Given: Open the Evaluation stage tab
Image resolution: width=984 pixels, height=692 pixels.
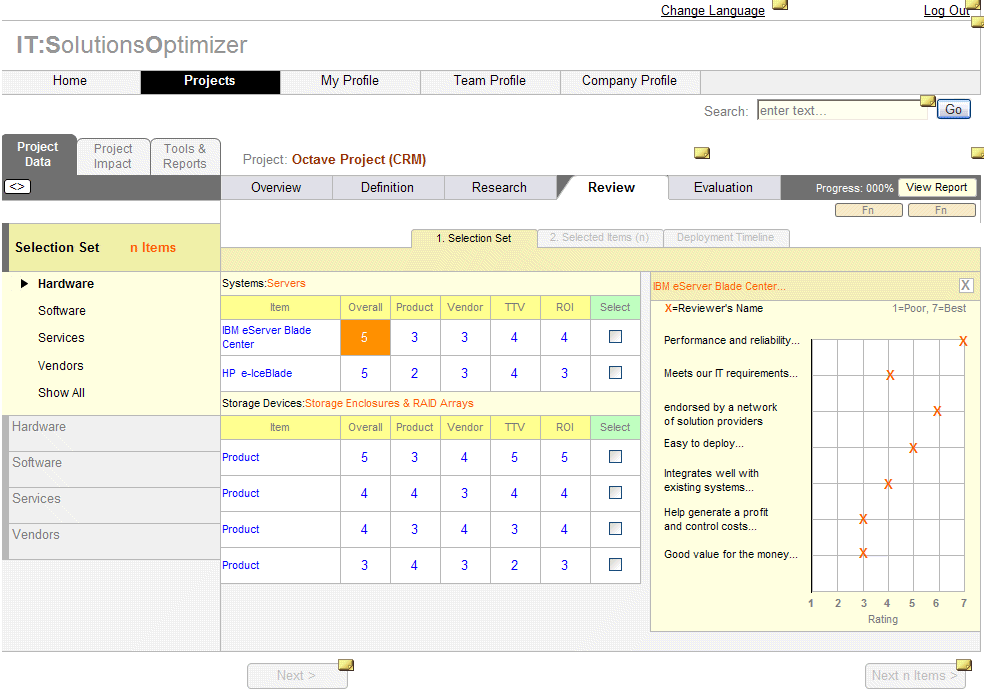Looking at the screenshot, I should coord(723,188).
